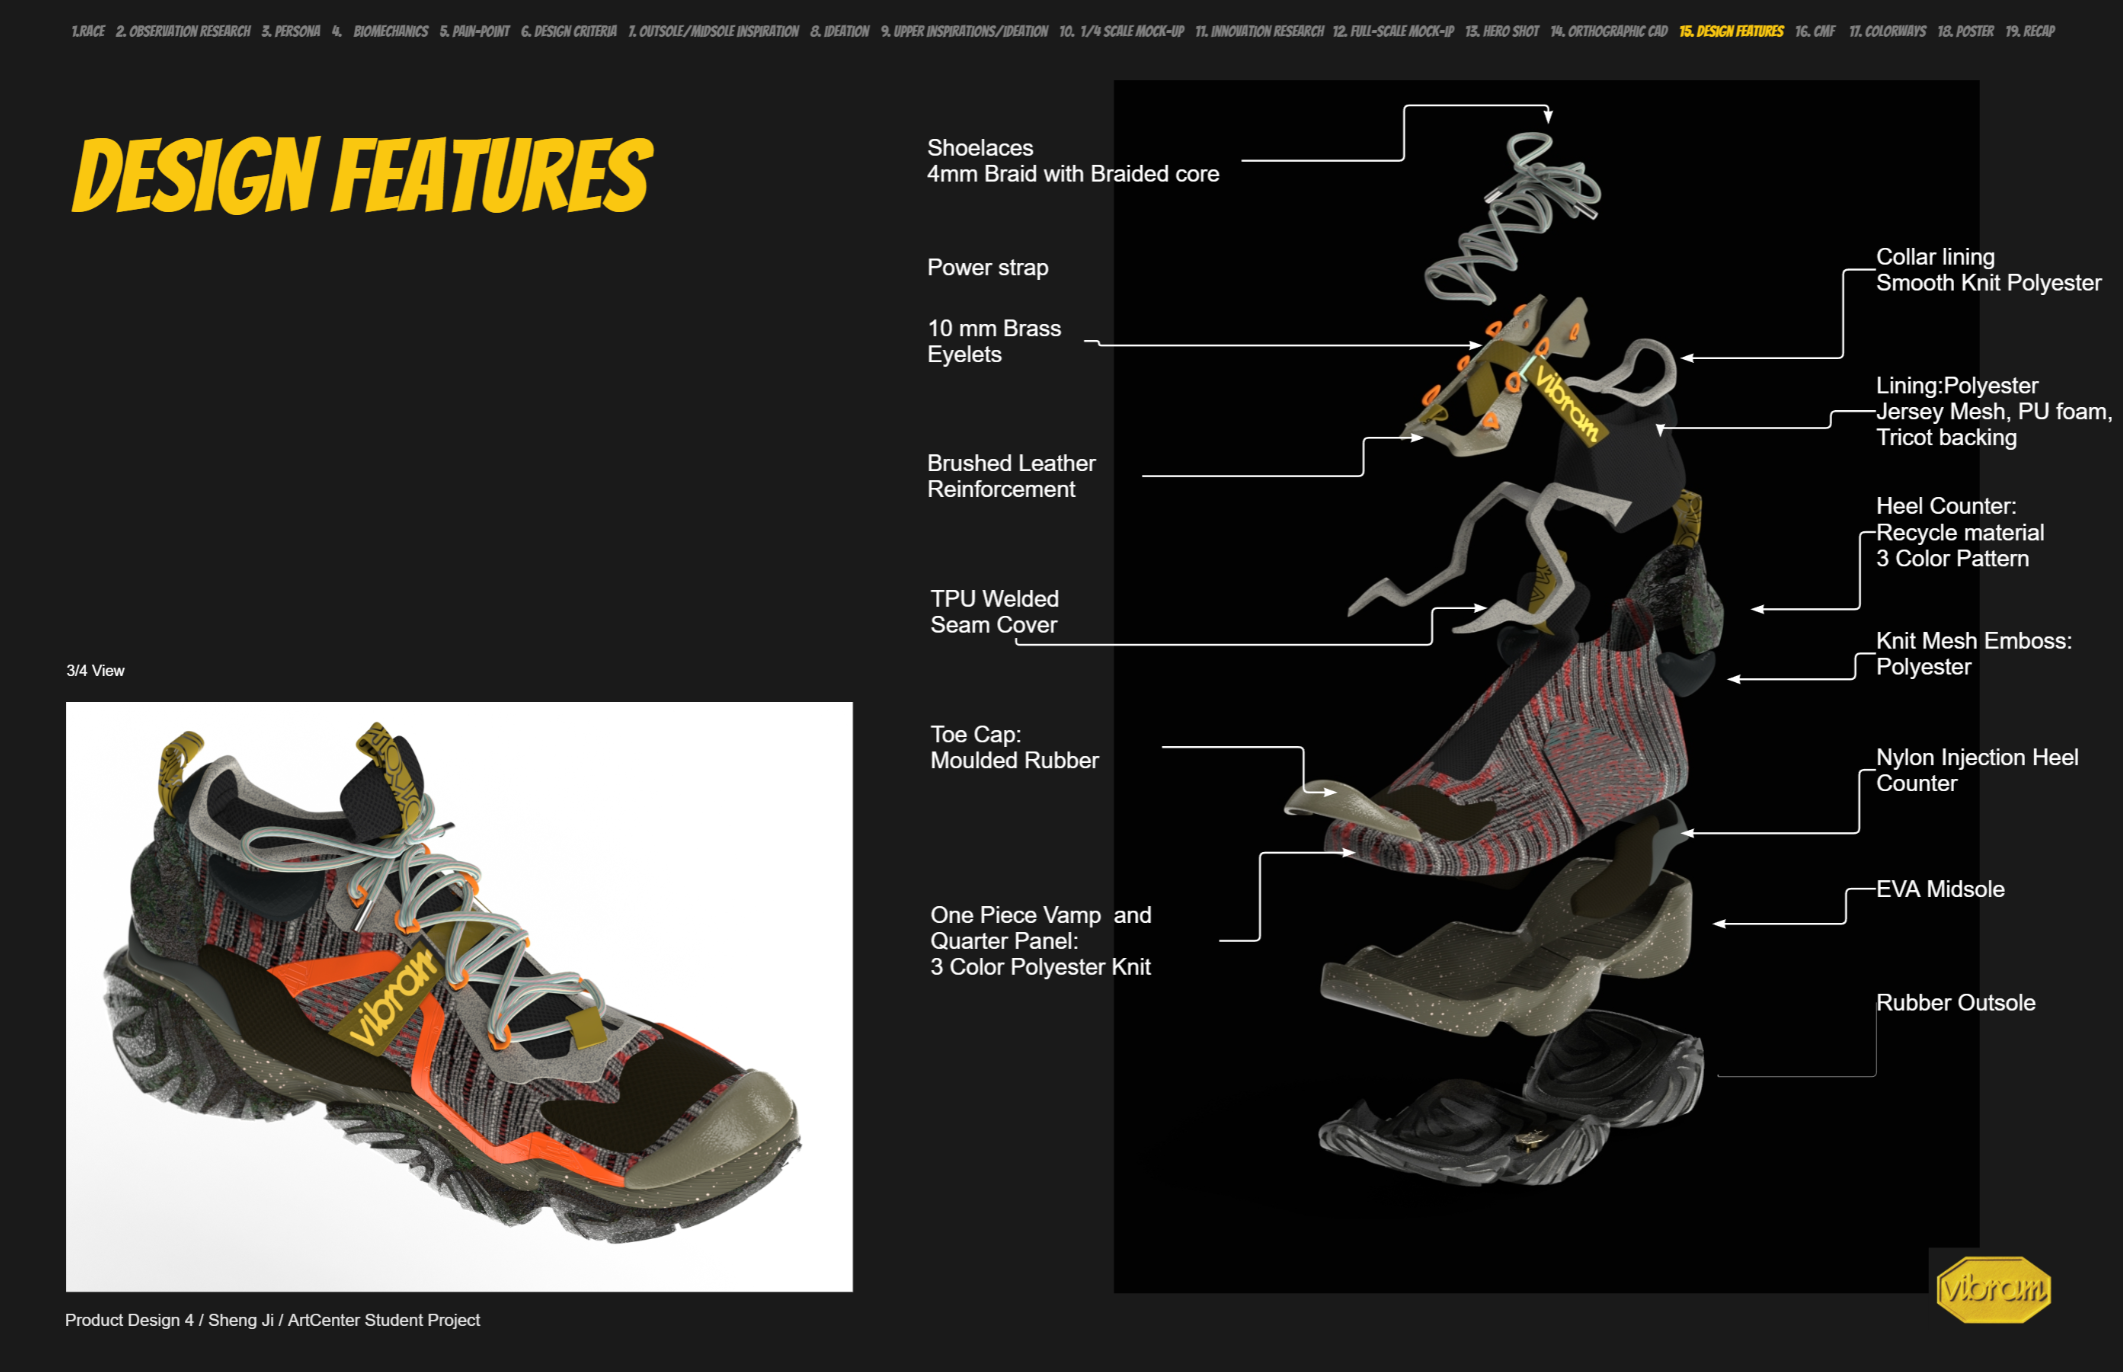Jump to '10. 1/4 Scale Mock-Up'

[1122, 32]
